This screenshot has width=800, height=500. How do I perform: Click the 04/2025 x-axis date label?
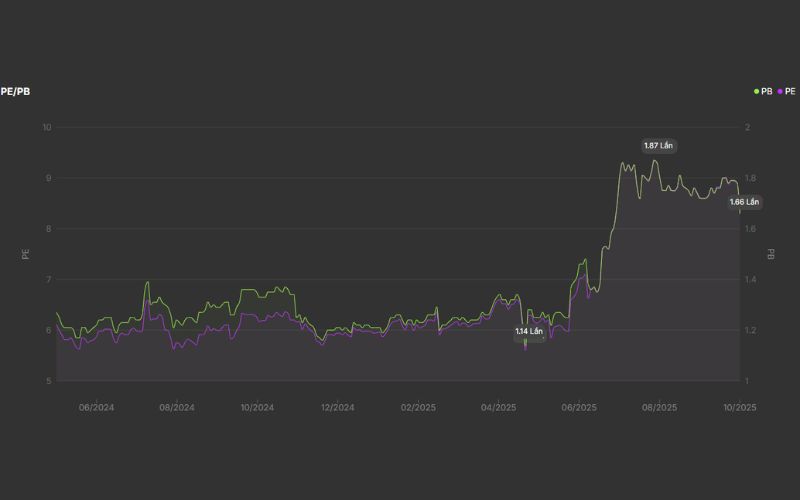(x=498, y=408)
